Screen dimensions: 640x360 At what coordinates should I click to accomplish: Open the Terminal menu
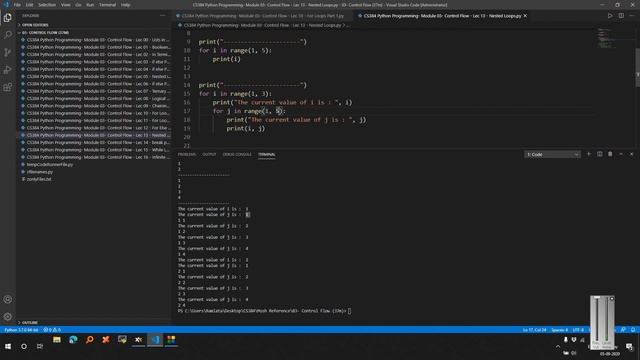tap(107, 5)
